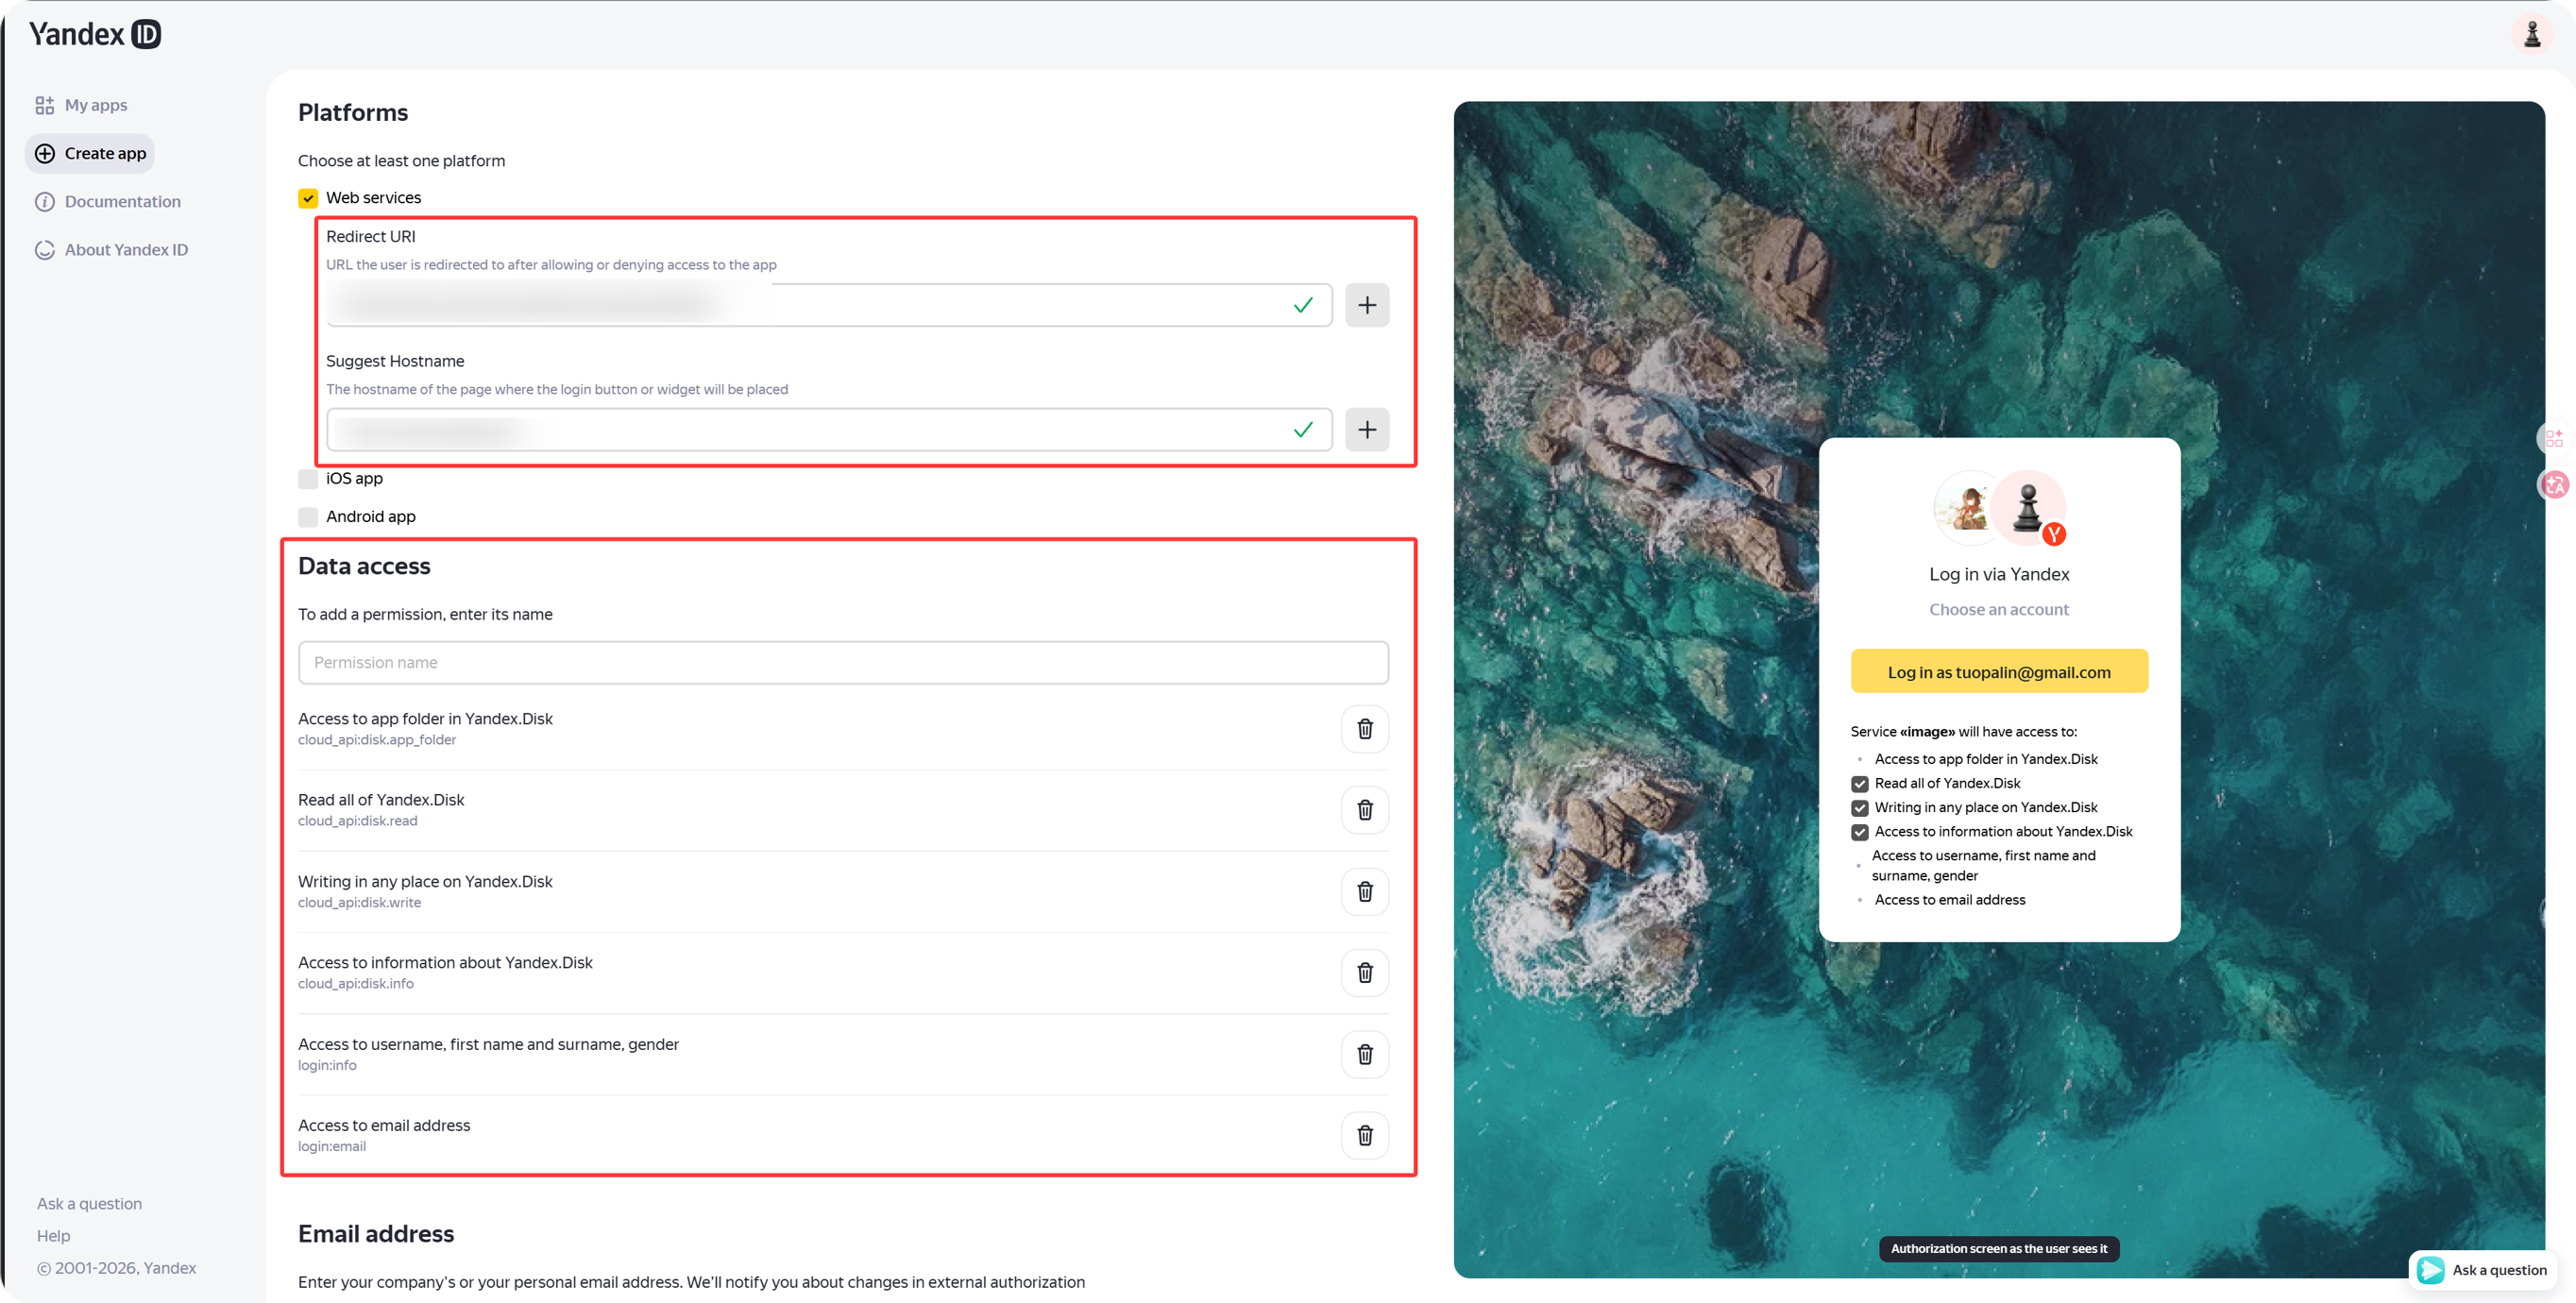Delete Read all of Yandex.Disk permission

[1364, 810]
